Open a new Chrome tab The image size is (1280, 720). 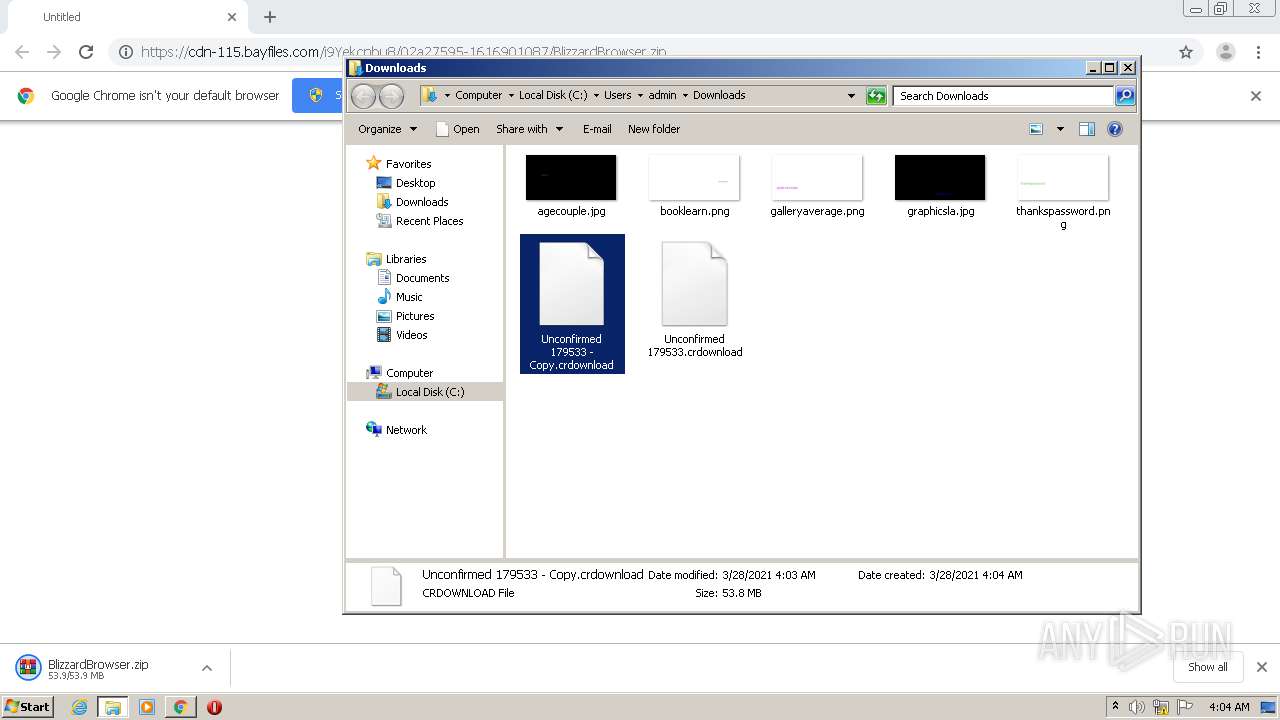[x=270, y=17]
